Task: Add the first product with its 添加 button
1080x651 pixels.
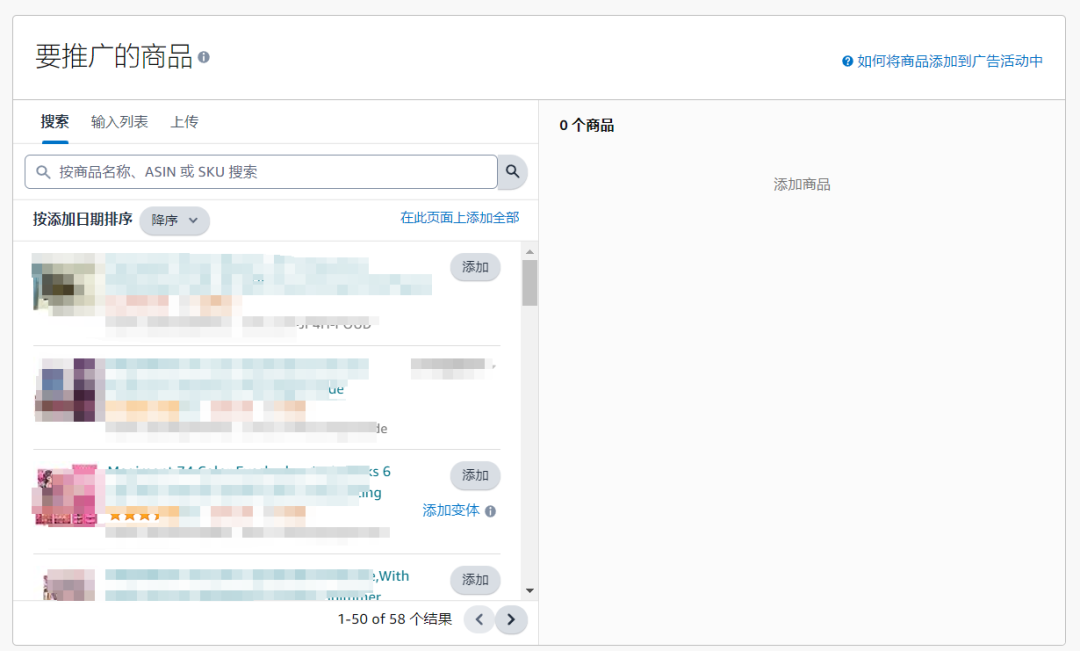Action: pyautogui.click(x=474, y=267)
